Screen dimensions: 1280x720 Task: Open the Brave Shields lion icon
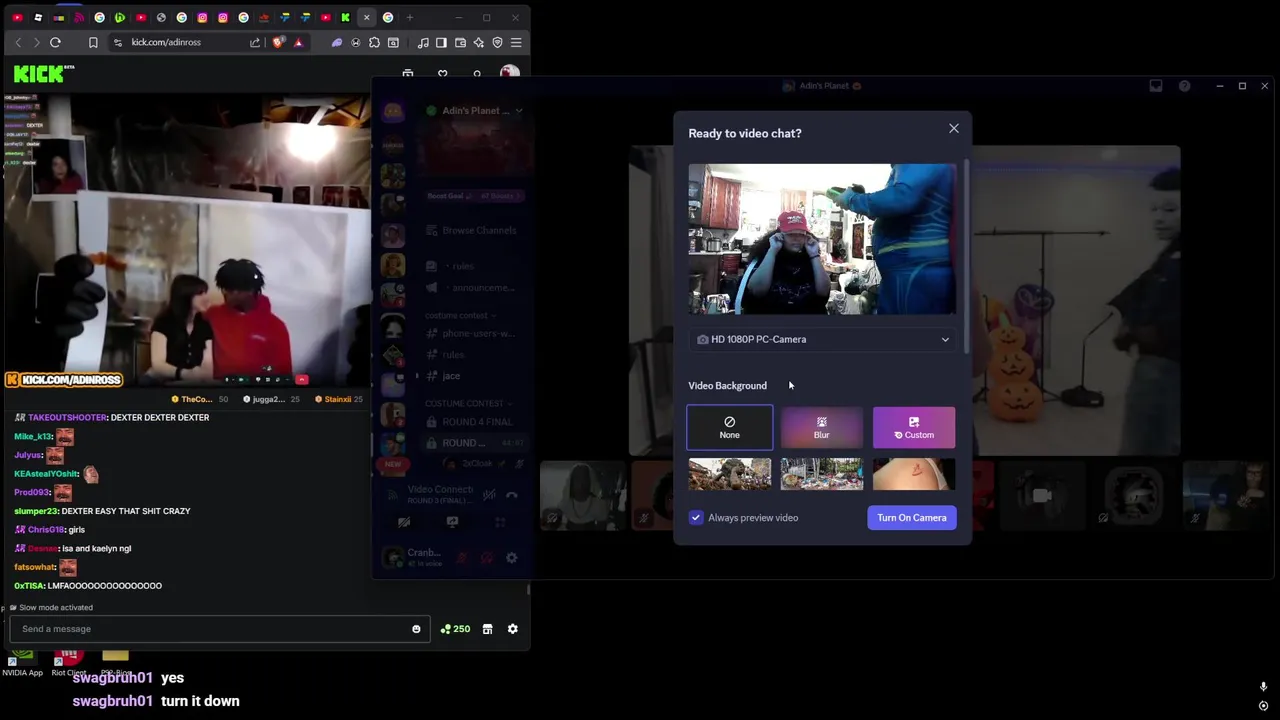[278, 42]
